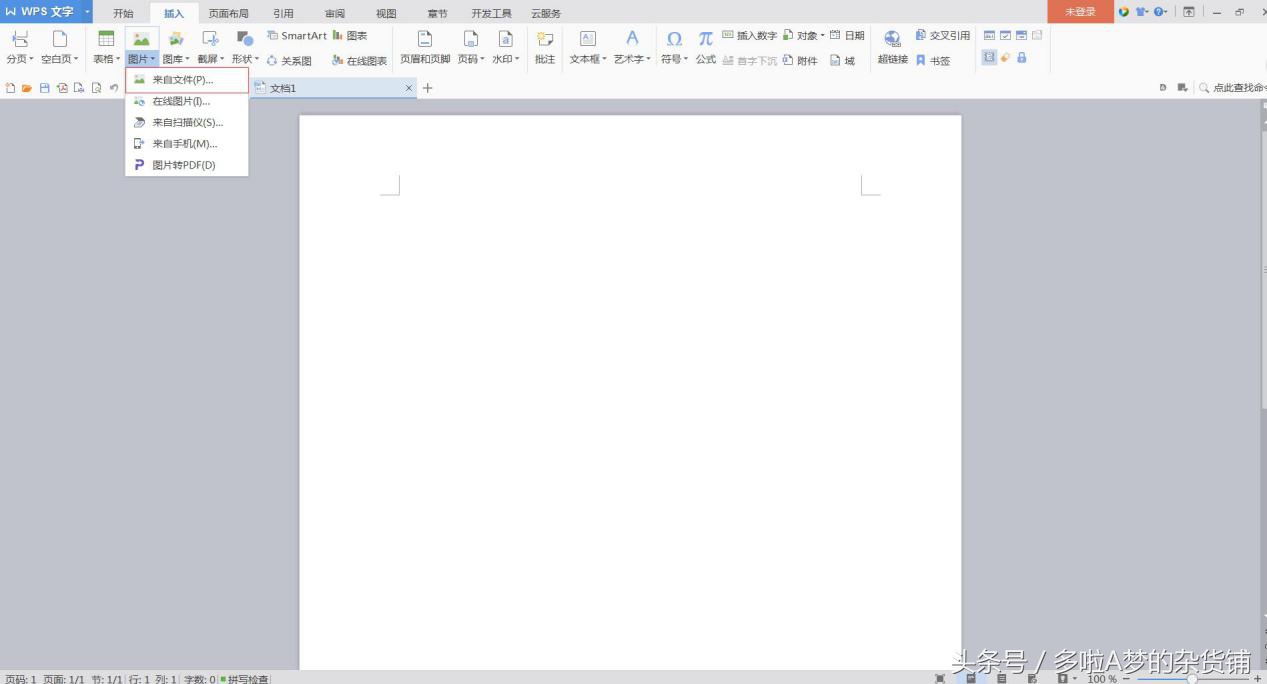Expand the 页码 dropdown arrow
1267x684 pixels.
[x=482, y=60]
